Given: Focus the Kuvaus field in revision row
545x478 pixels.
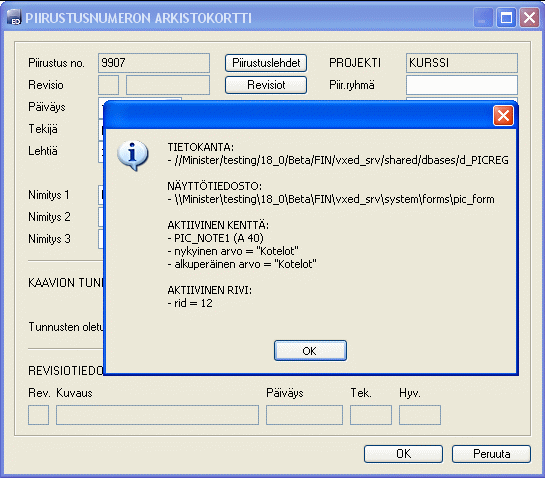Looking at the screenshot, I should click(157, 415).
